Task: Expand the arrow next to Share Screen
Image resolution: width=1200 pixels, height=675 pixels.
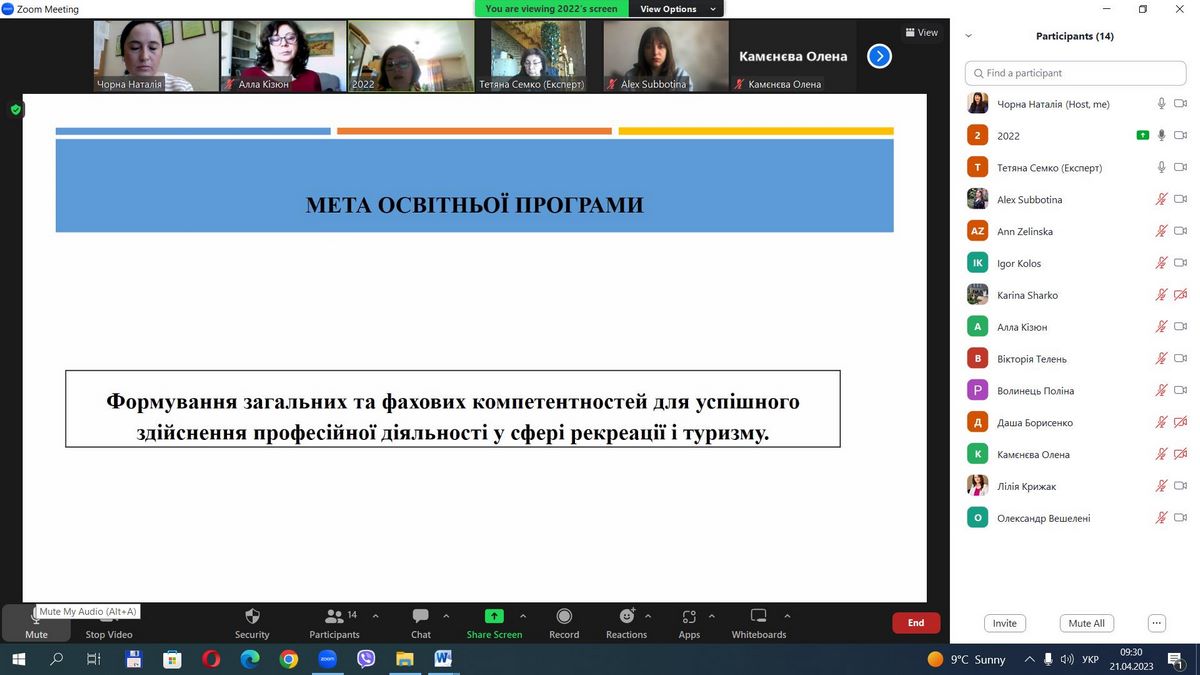Action: click(523, 616)
